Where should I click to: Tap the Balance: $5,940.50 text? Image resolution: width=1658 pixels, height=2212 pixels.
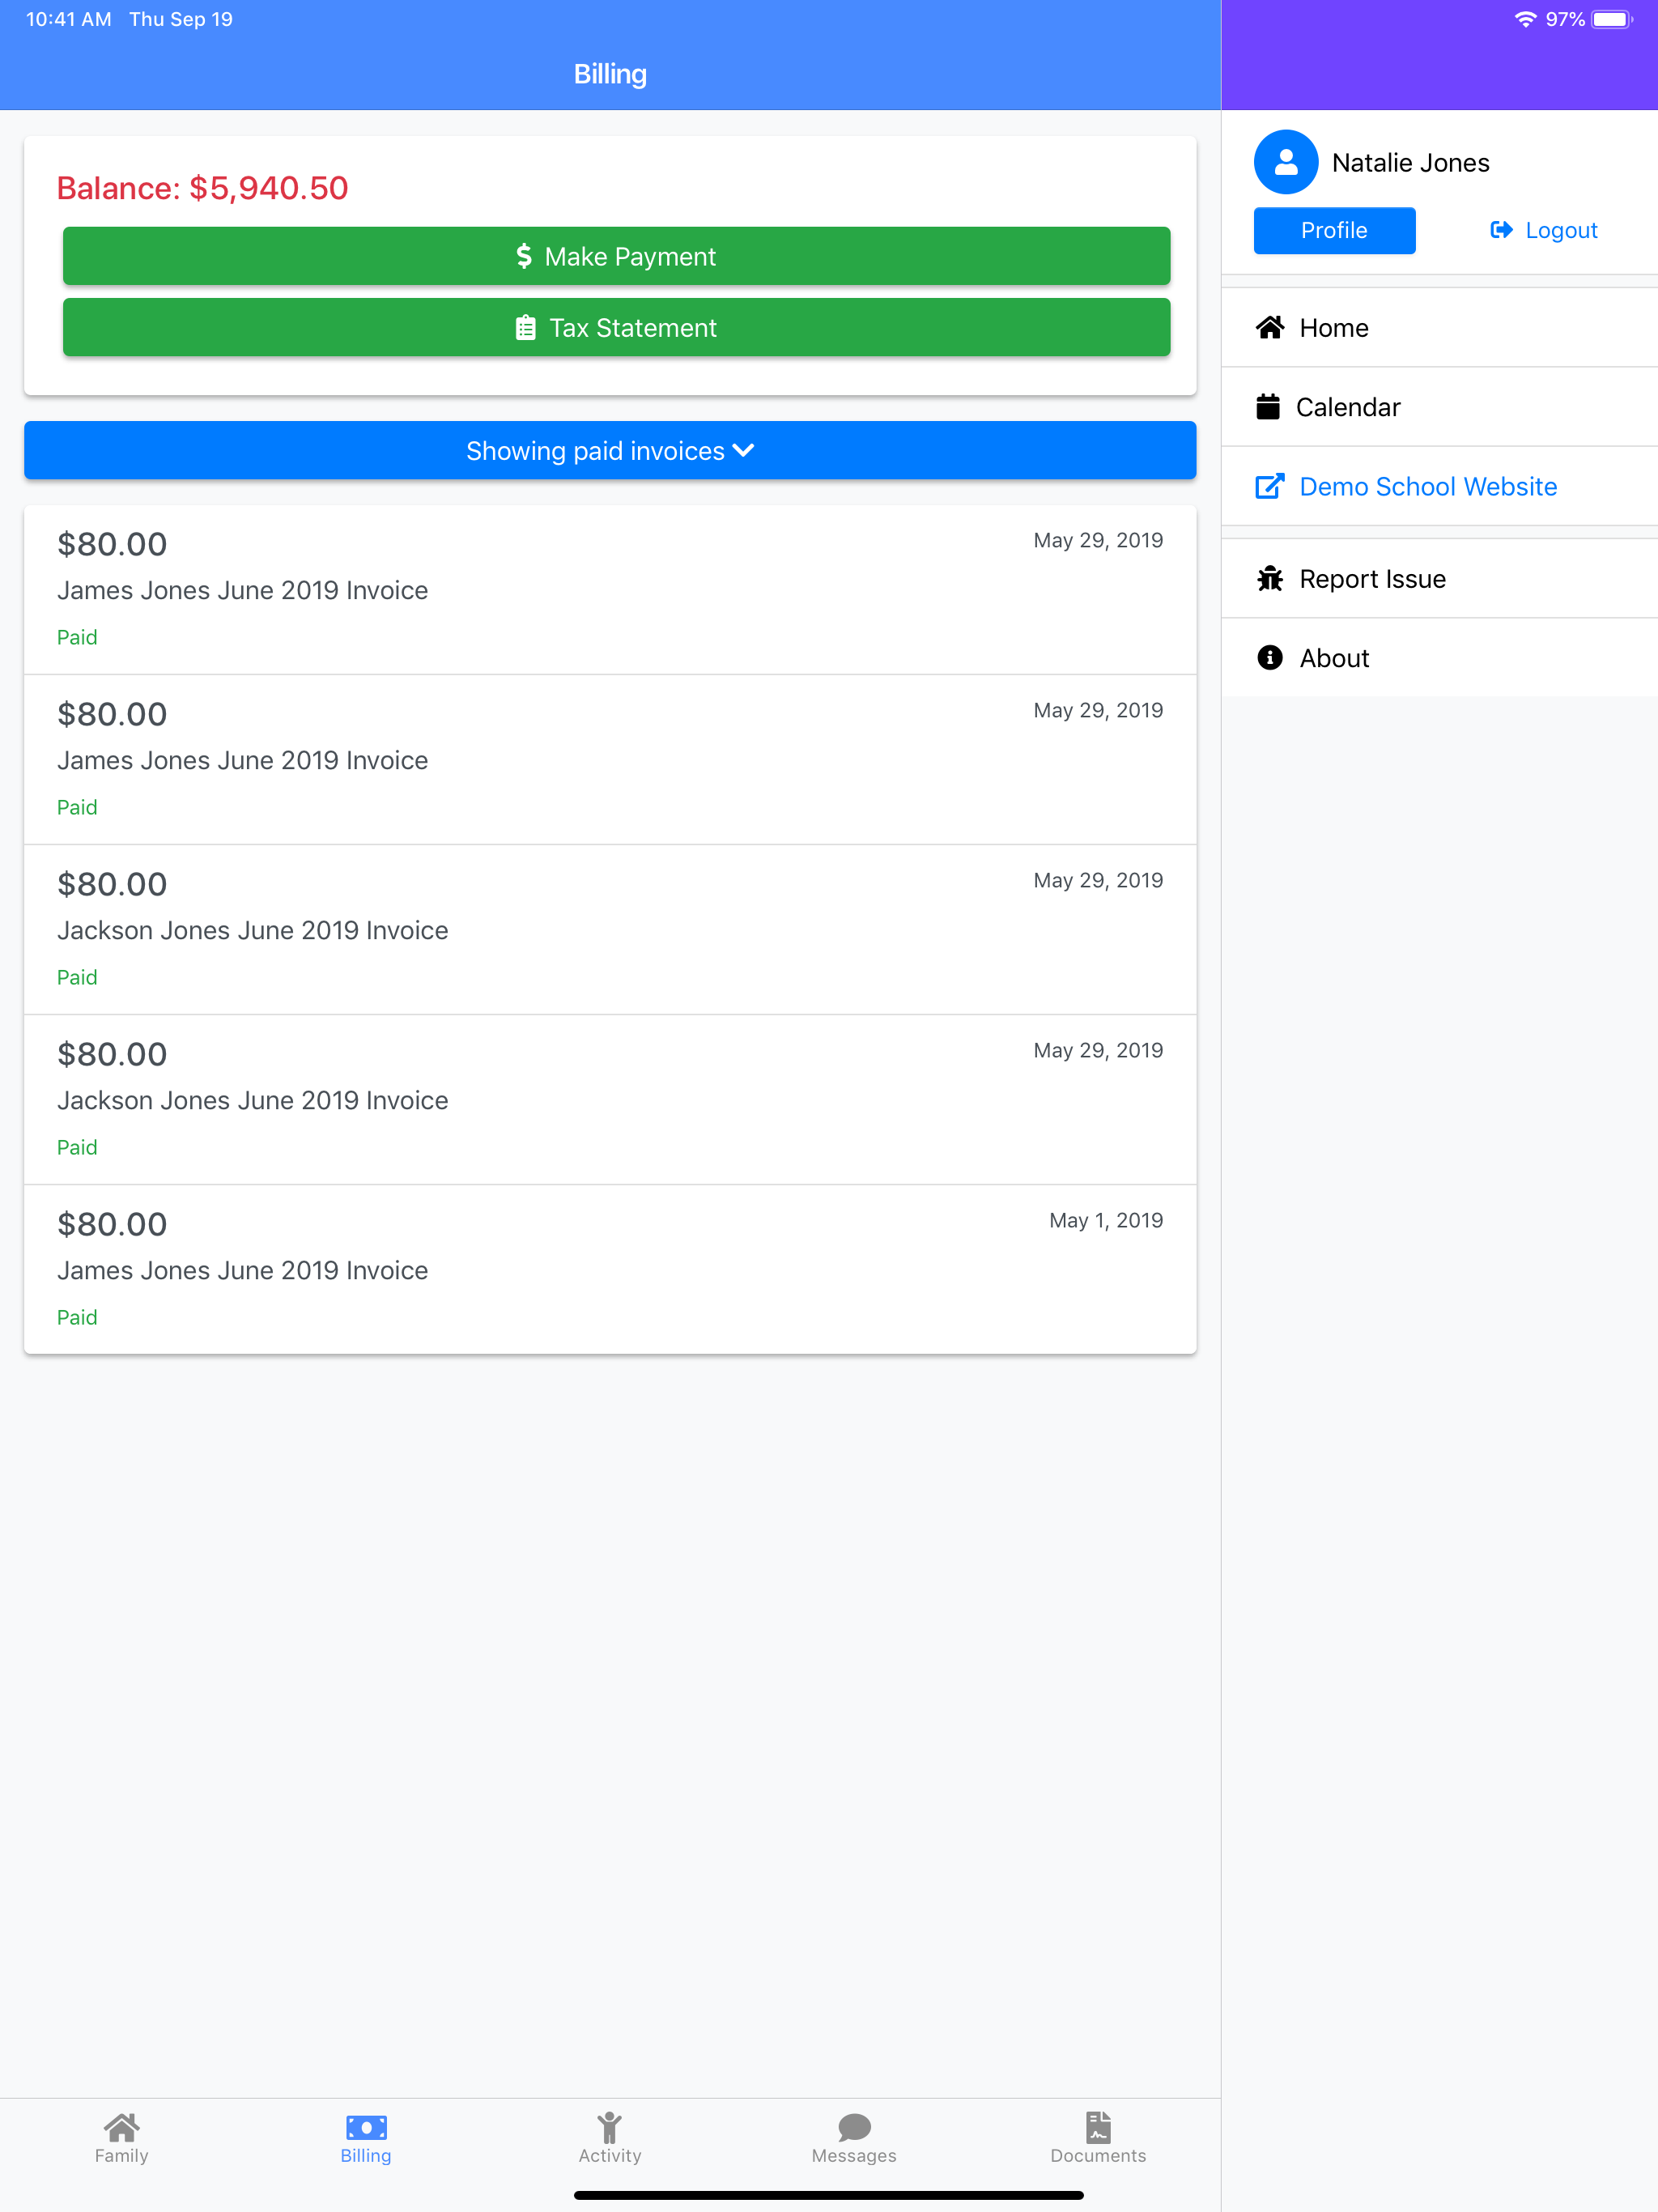(x=202, y=188)
